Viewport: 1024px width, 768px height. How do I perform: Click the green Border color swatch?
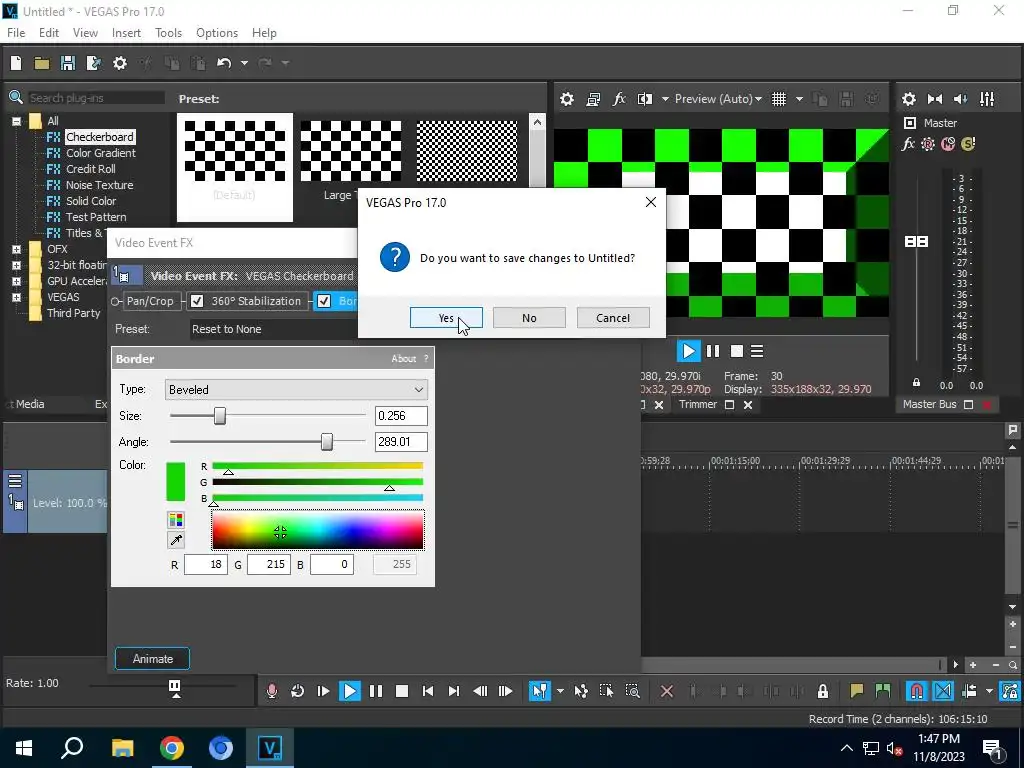(176, 482)
